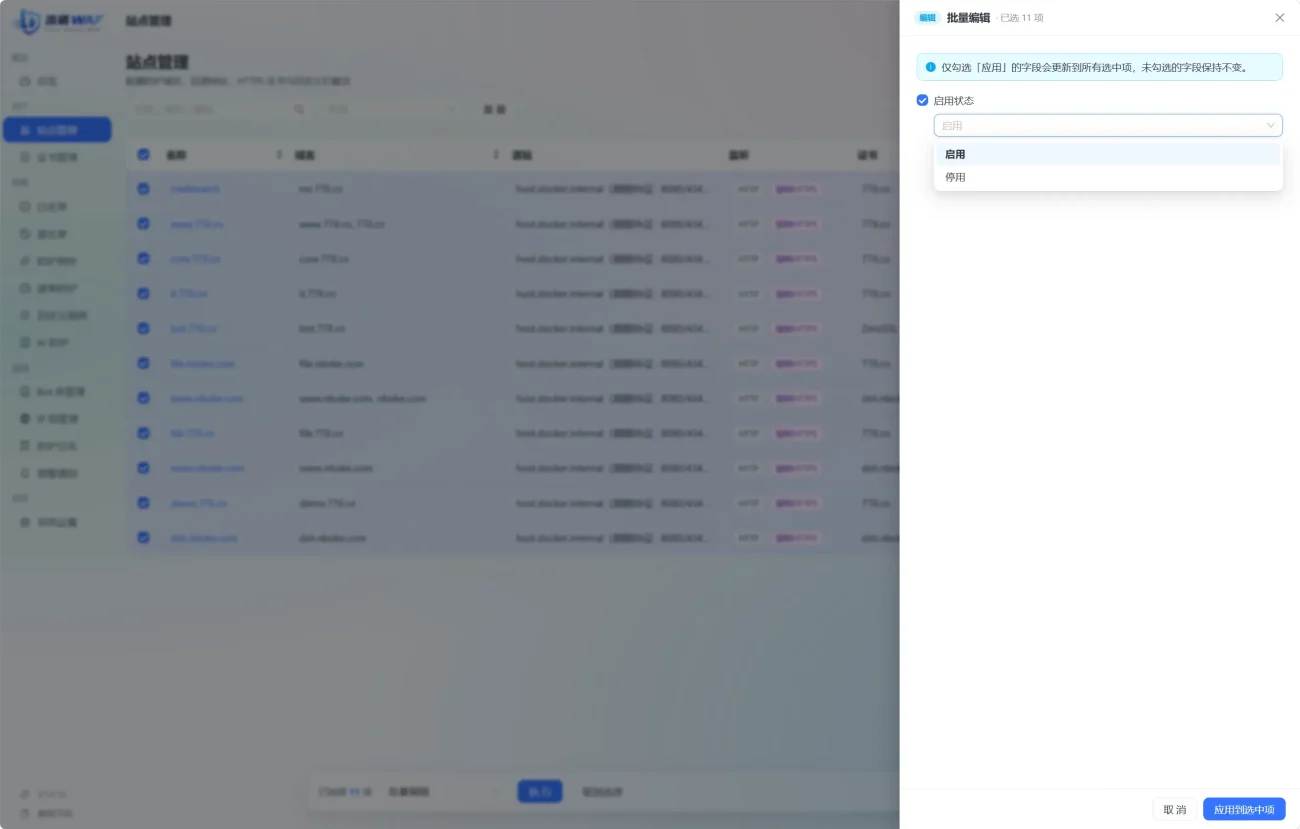Open the 批量编辑 action dropdown in the bottom bar

443,792
